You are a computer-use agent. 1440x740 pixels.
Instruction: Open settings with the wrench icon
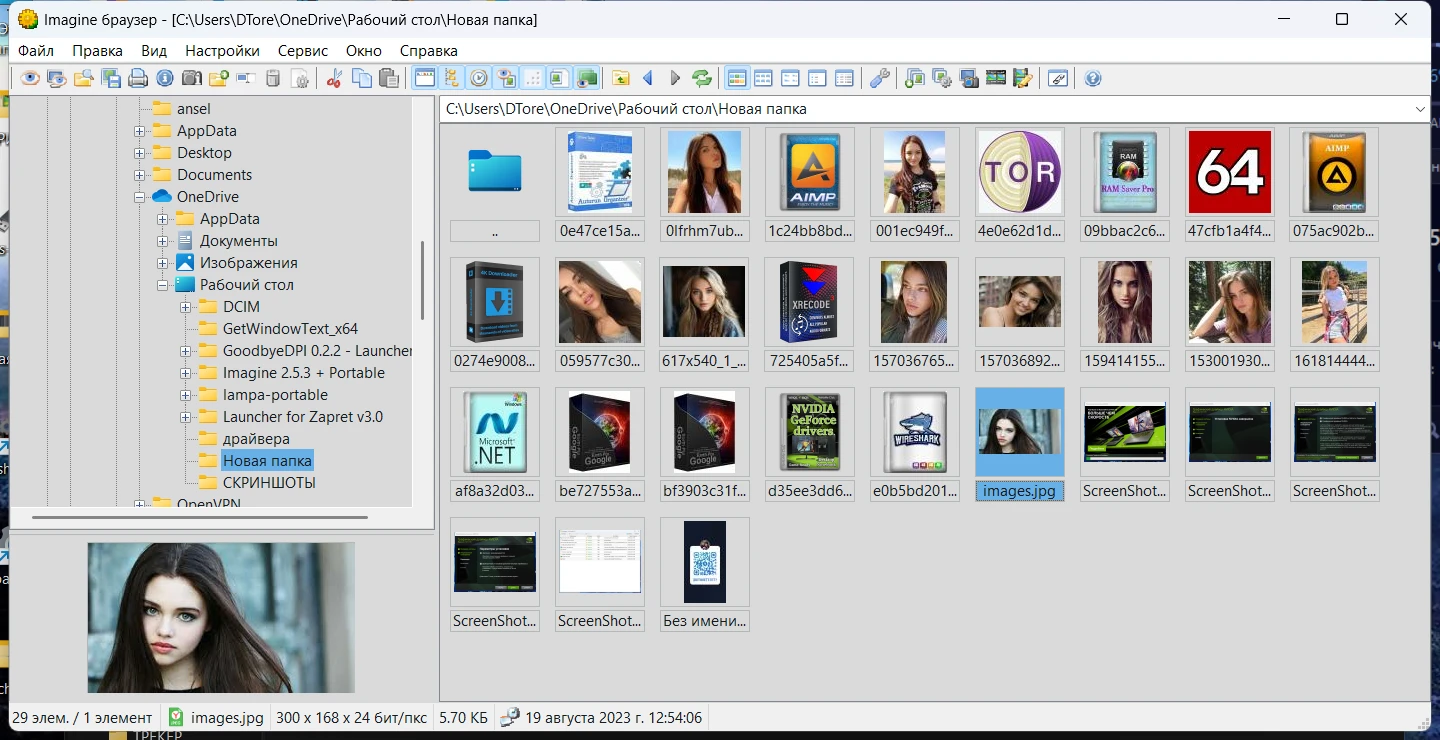tap(880, 78)
